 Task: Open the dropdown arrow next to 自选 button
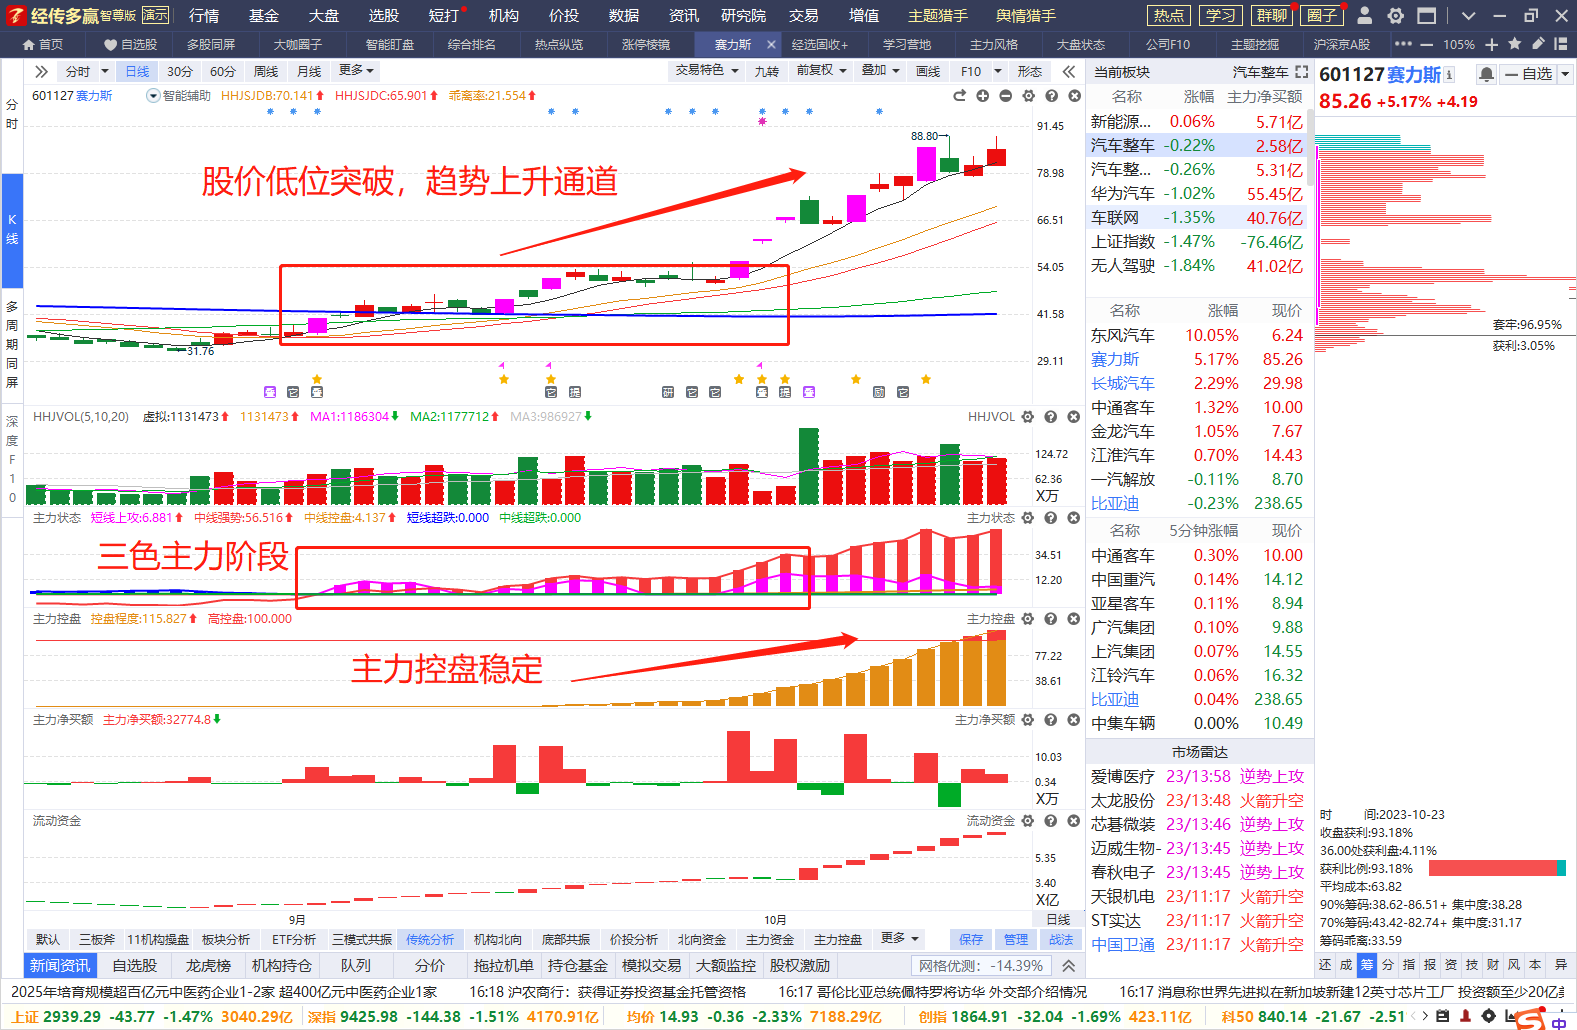(x=1565, y=74)
